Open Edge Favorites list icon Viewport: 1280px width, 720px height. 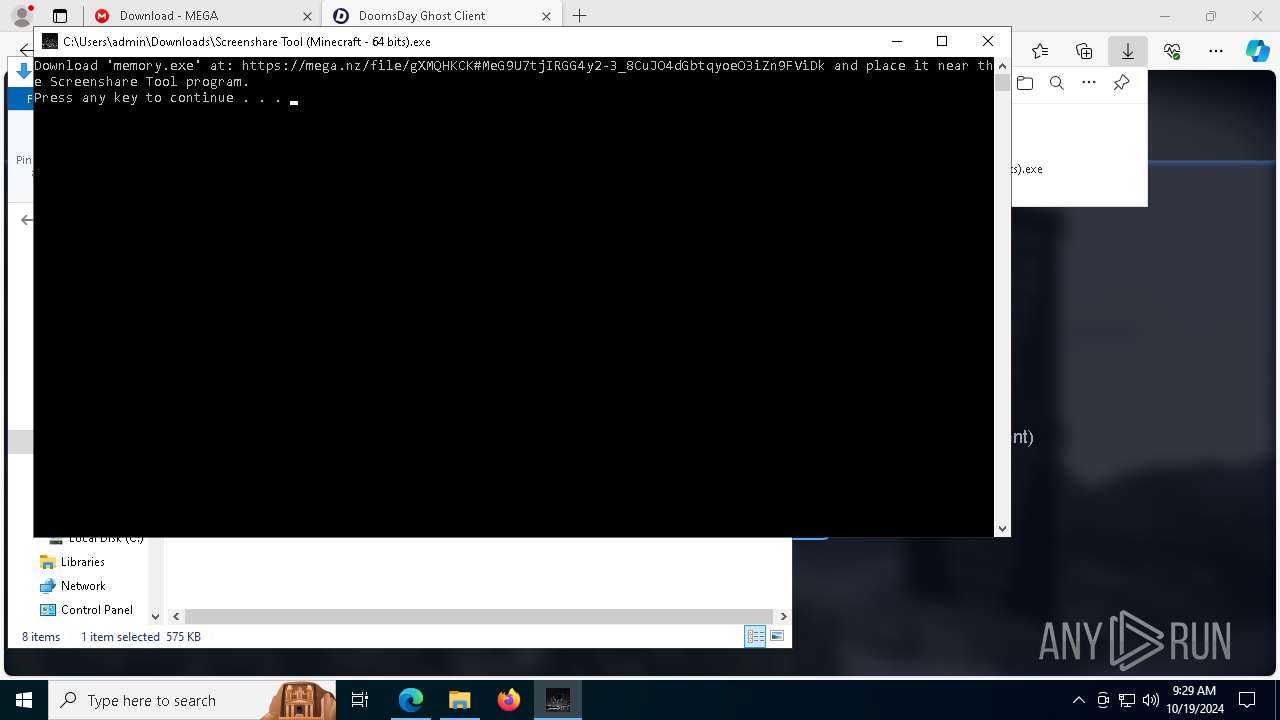point(1040,51)
